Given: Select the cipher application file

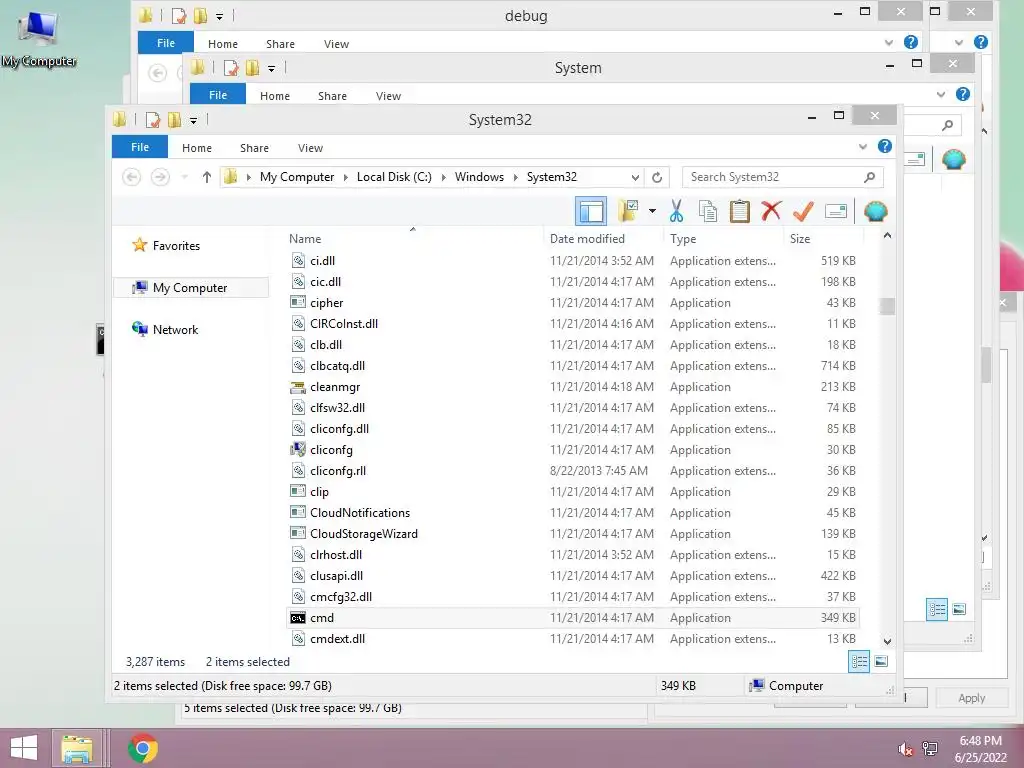Looking at the screenshot, I should tap(573, 302).
